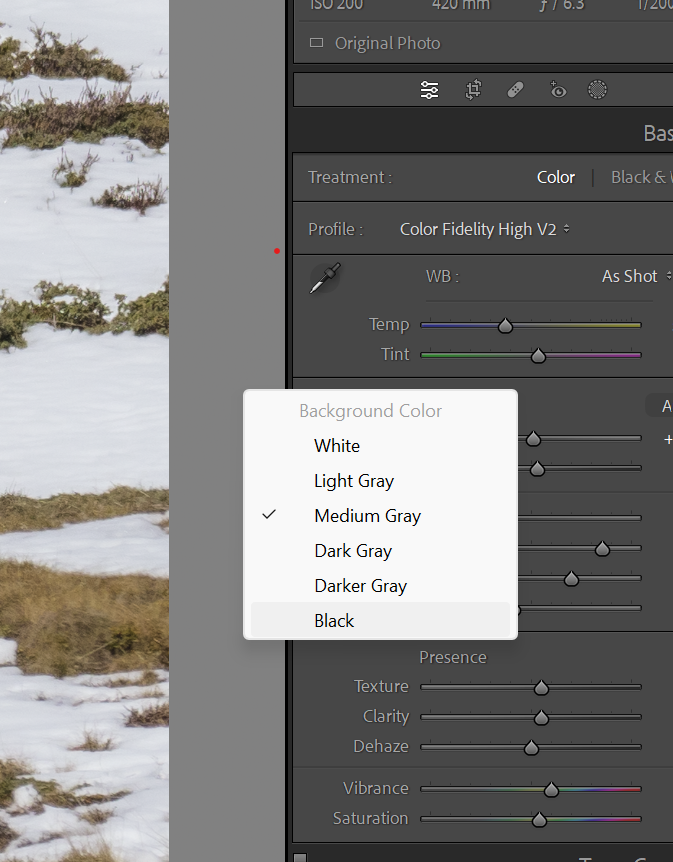Select the Edit sliders tool icon
673x862 pixels.
coord(430,90)
